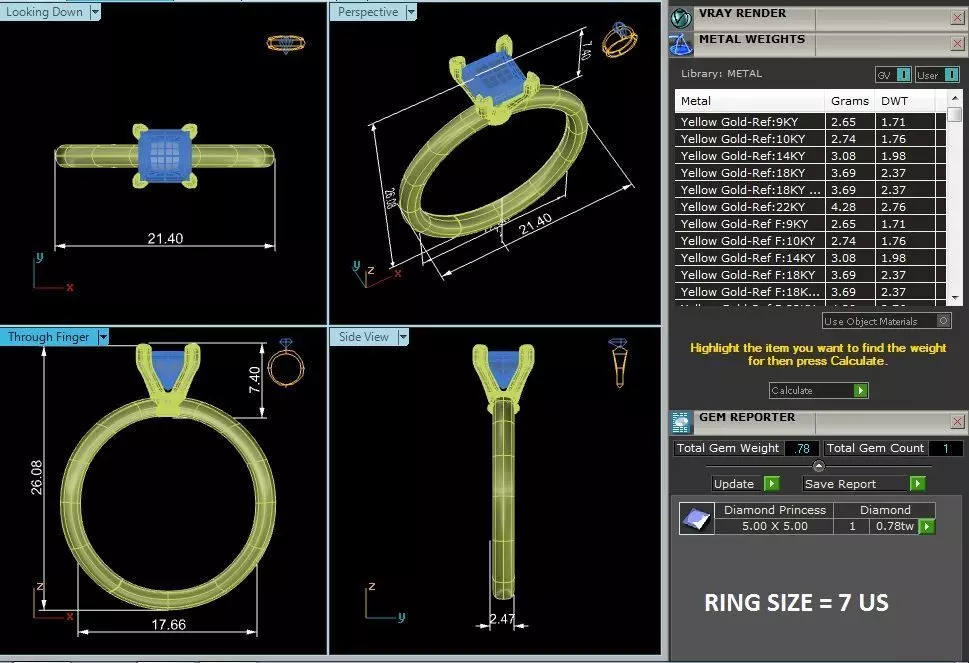
Task: Click the Save Report button
Action: click(864, 484)
